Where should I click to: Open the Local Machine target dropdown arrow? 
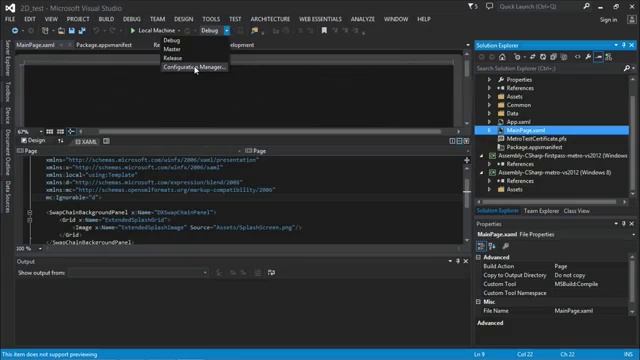click(179, 31)
